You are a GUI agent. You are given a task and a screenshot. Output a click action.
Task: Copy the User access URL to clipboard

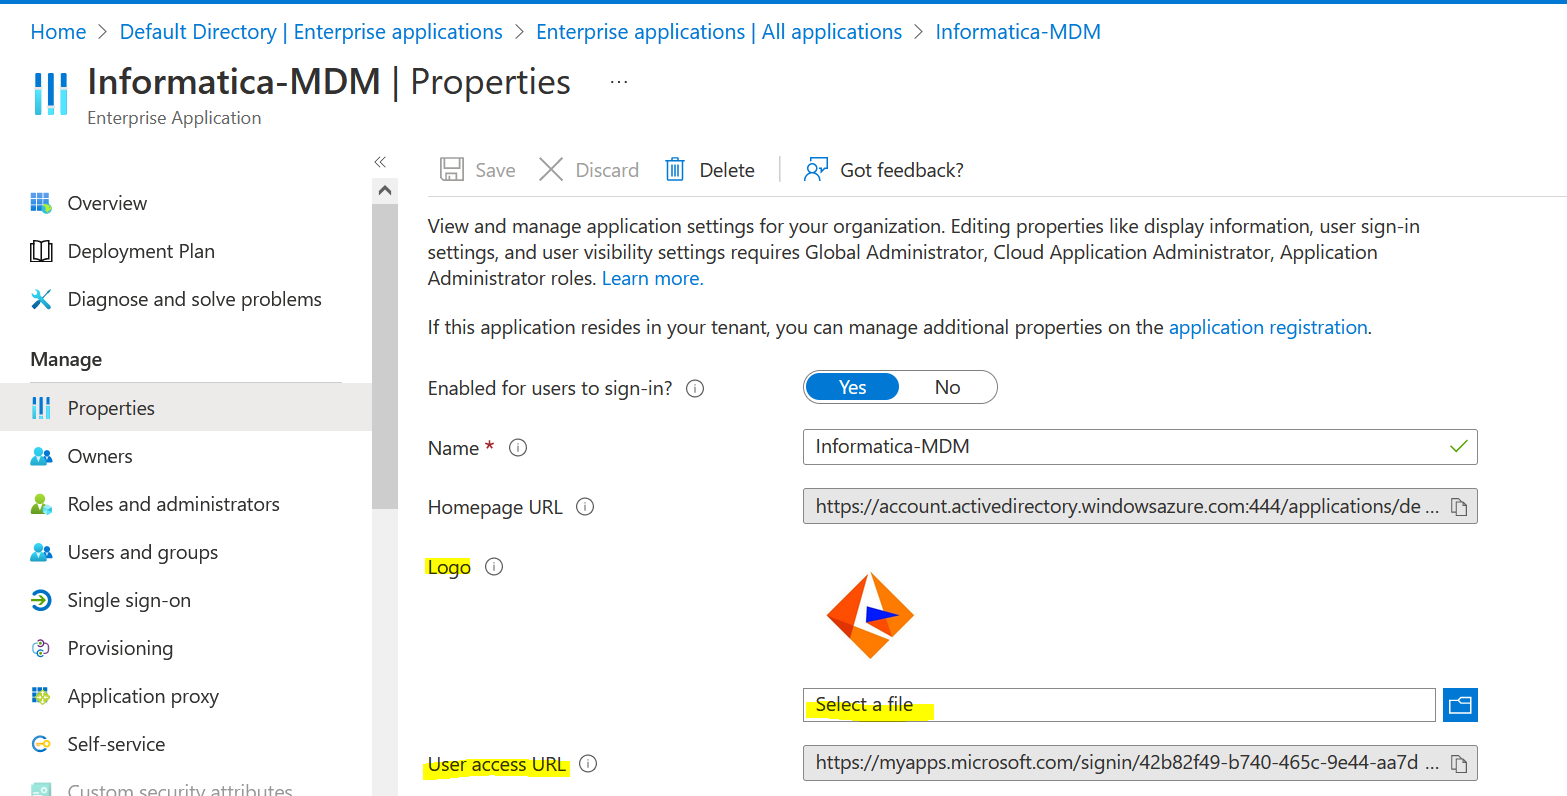coord(1459,764)
